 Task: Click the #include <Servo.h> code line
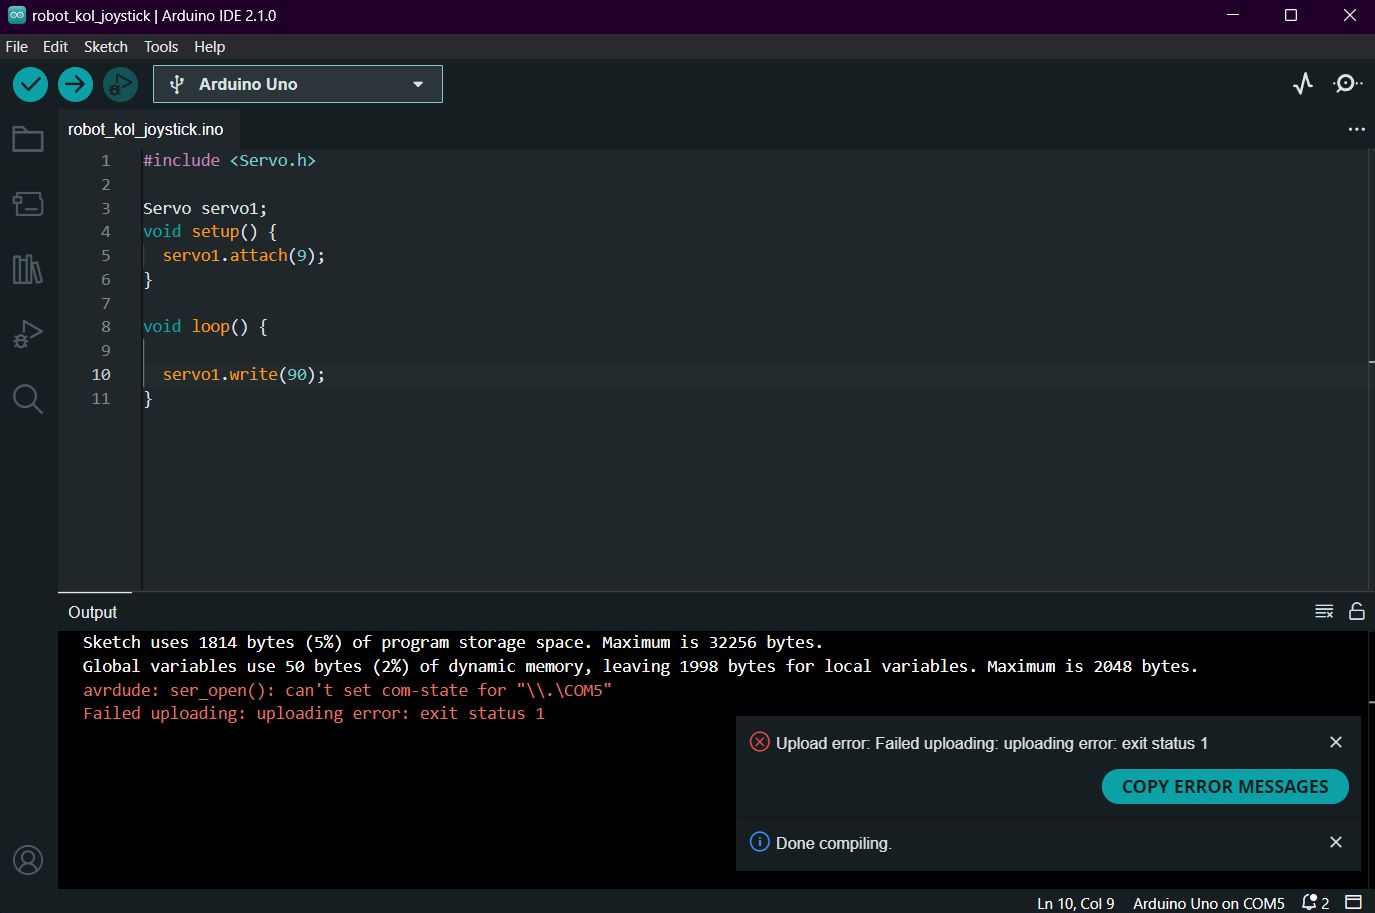229,160
